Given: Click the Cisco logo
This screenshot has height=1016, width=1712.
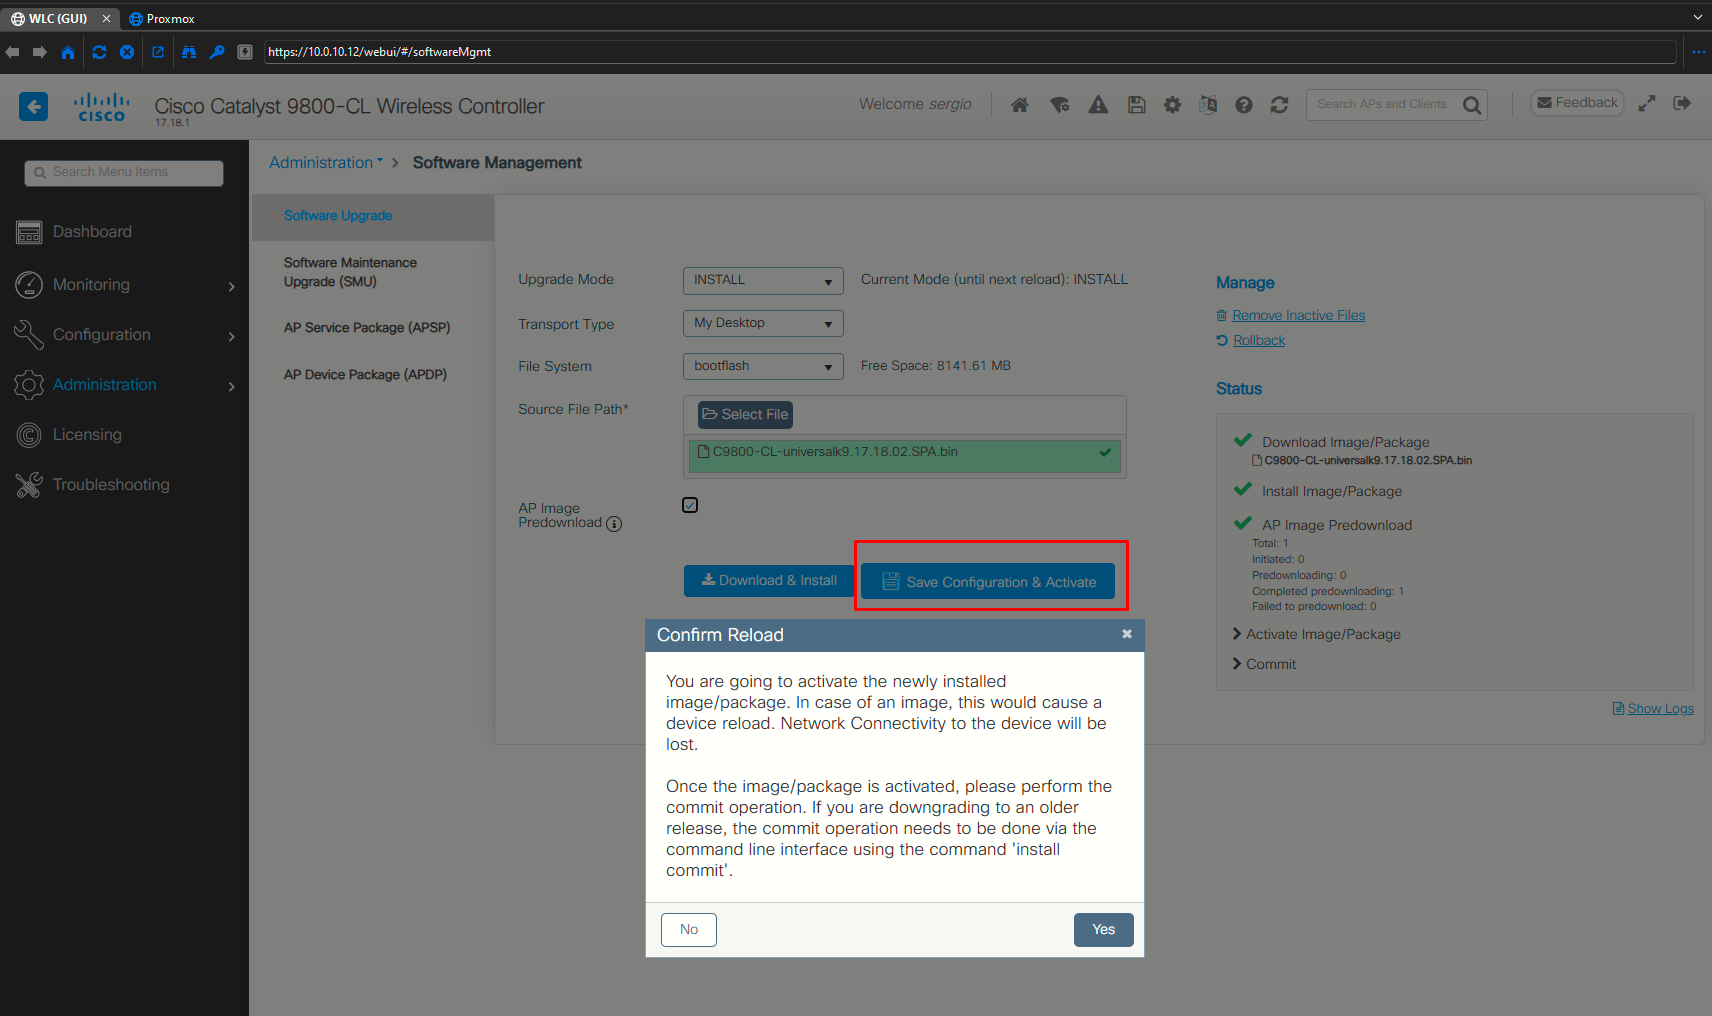Looking at the screenshot, I should point(102,107).
